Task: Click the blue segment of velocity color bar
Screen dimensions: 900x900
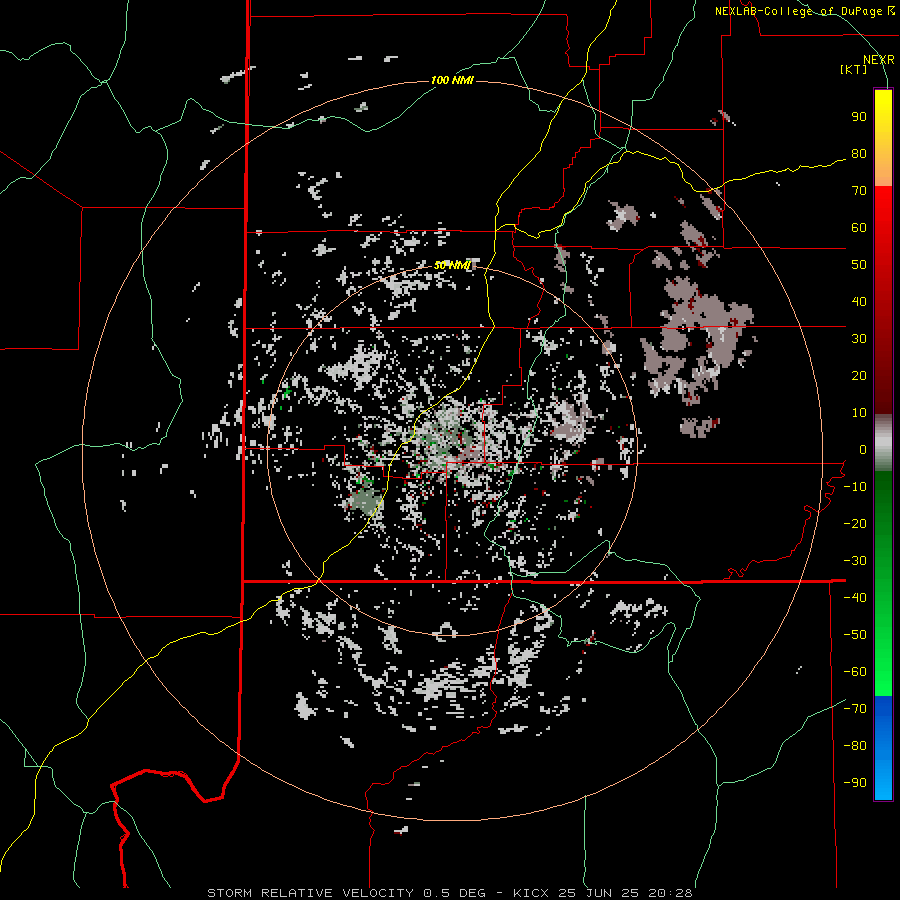Action: coord(883,748)
